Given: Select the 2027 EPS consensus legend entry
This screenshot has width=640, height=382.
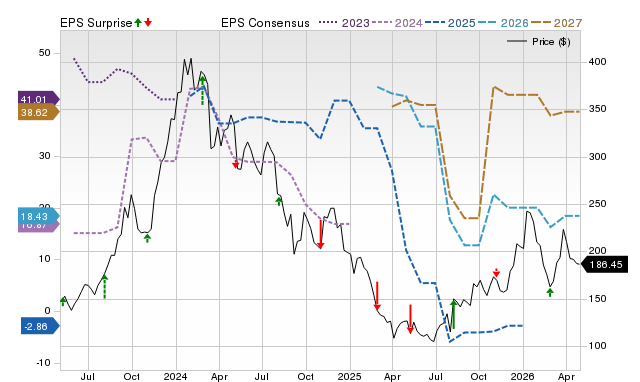Looking at the screenshot, I should [556, 23].
